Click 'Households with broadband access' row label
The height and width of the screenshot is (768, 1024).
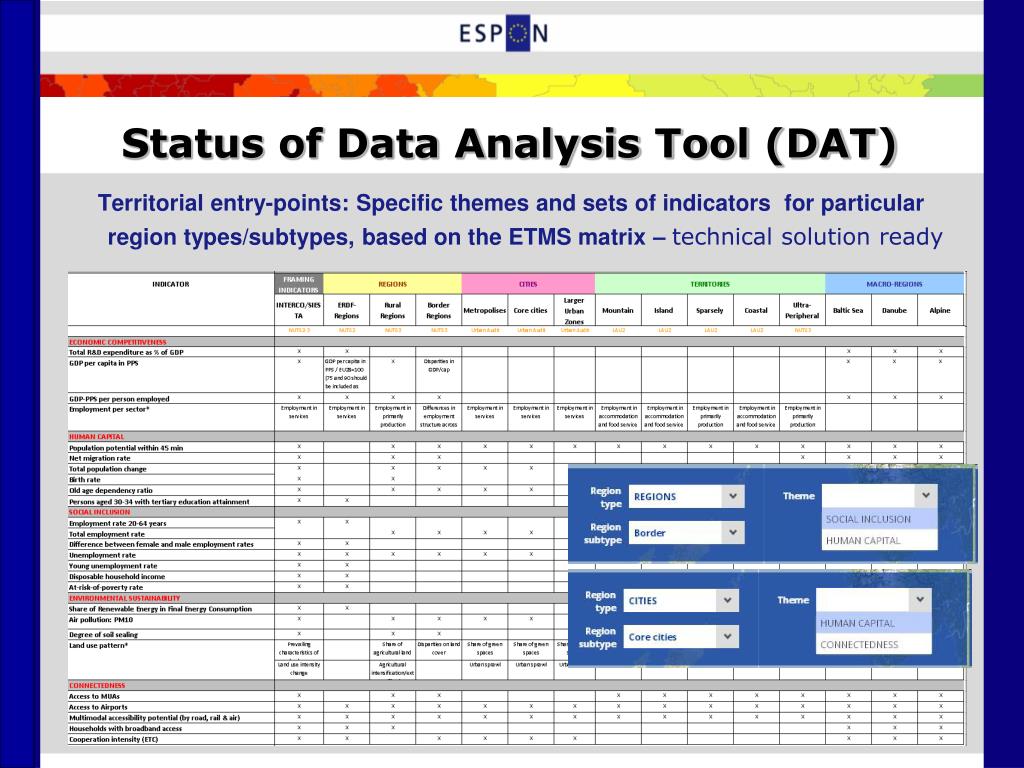click(x=125, y=728)
